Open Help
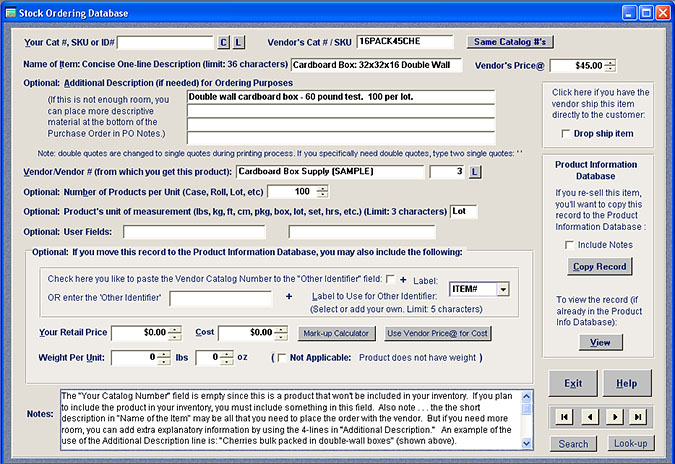Viewport: 675px width, 464px height. click(x=627, y=383)
